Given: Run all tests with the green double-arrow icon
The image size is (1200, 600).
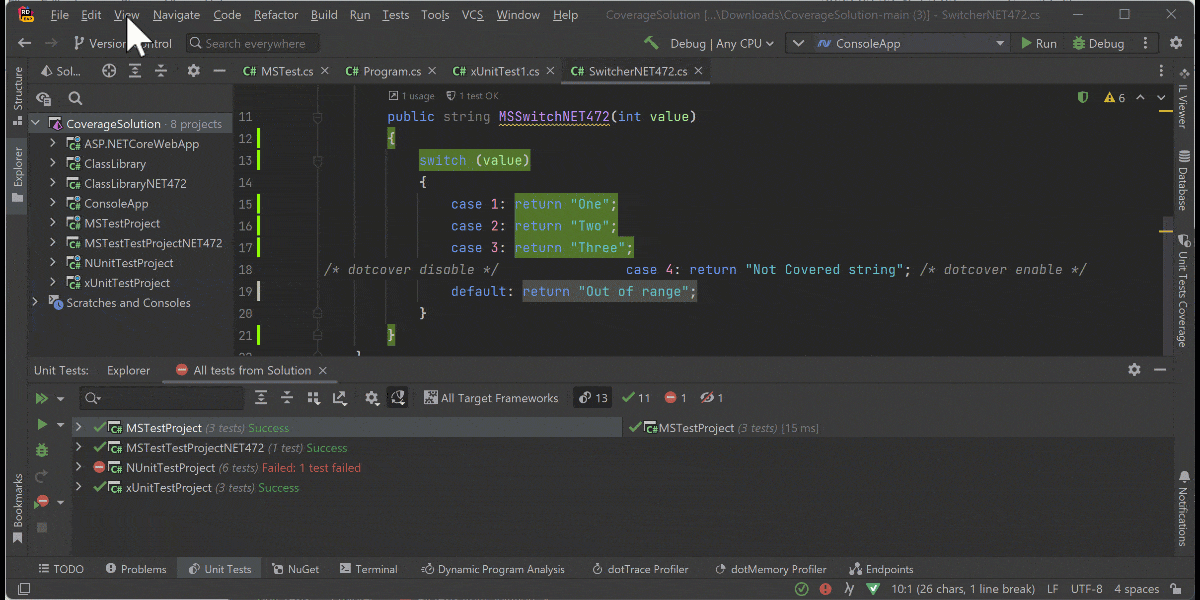Looking at the screenshot, I should click(x=44, y=398).
